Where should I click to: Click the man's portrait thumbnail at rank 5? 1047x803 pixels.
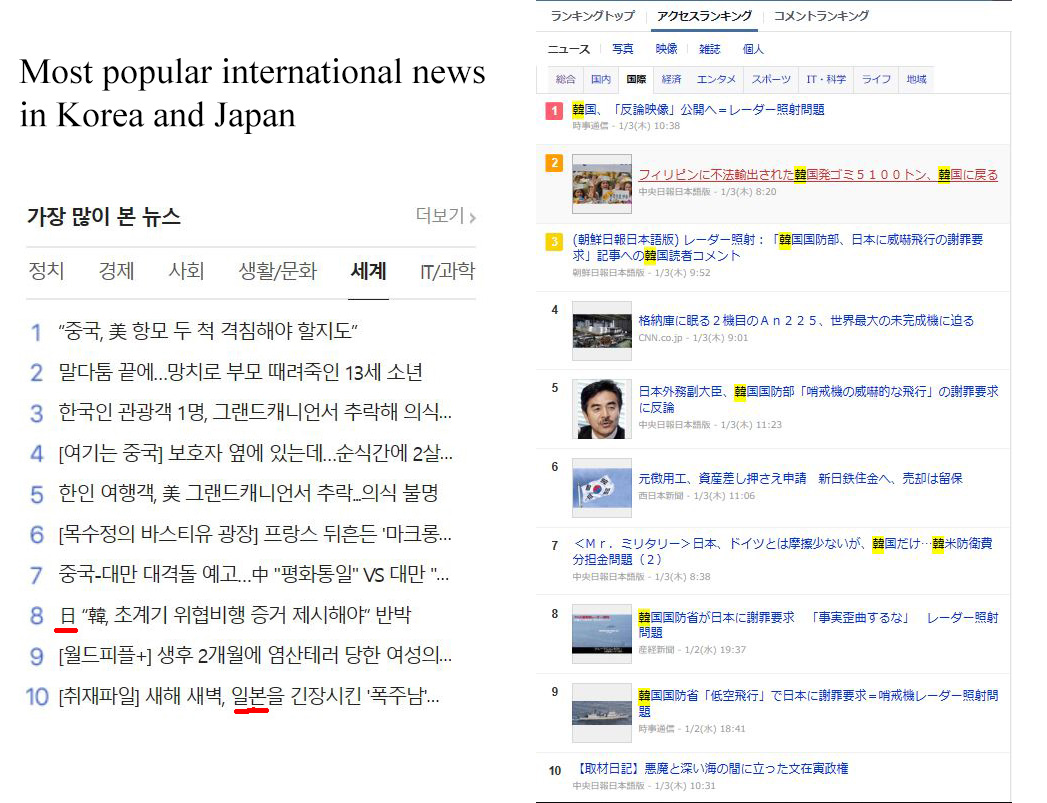[x=602, y=408]
